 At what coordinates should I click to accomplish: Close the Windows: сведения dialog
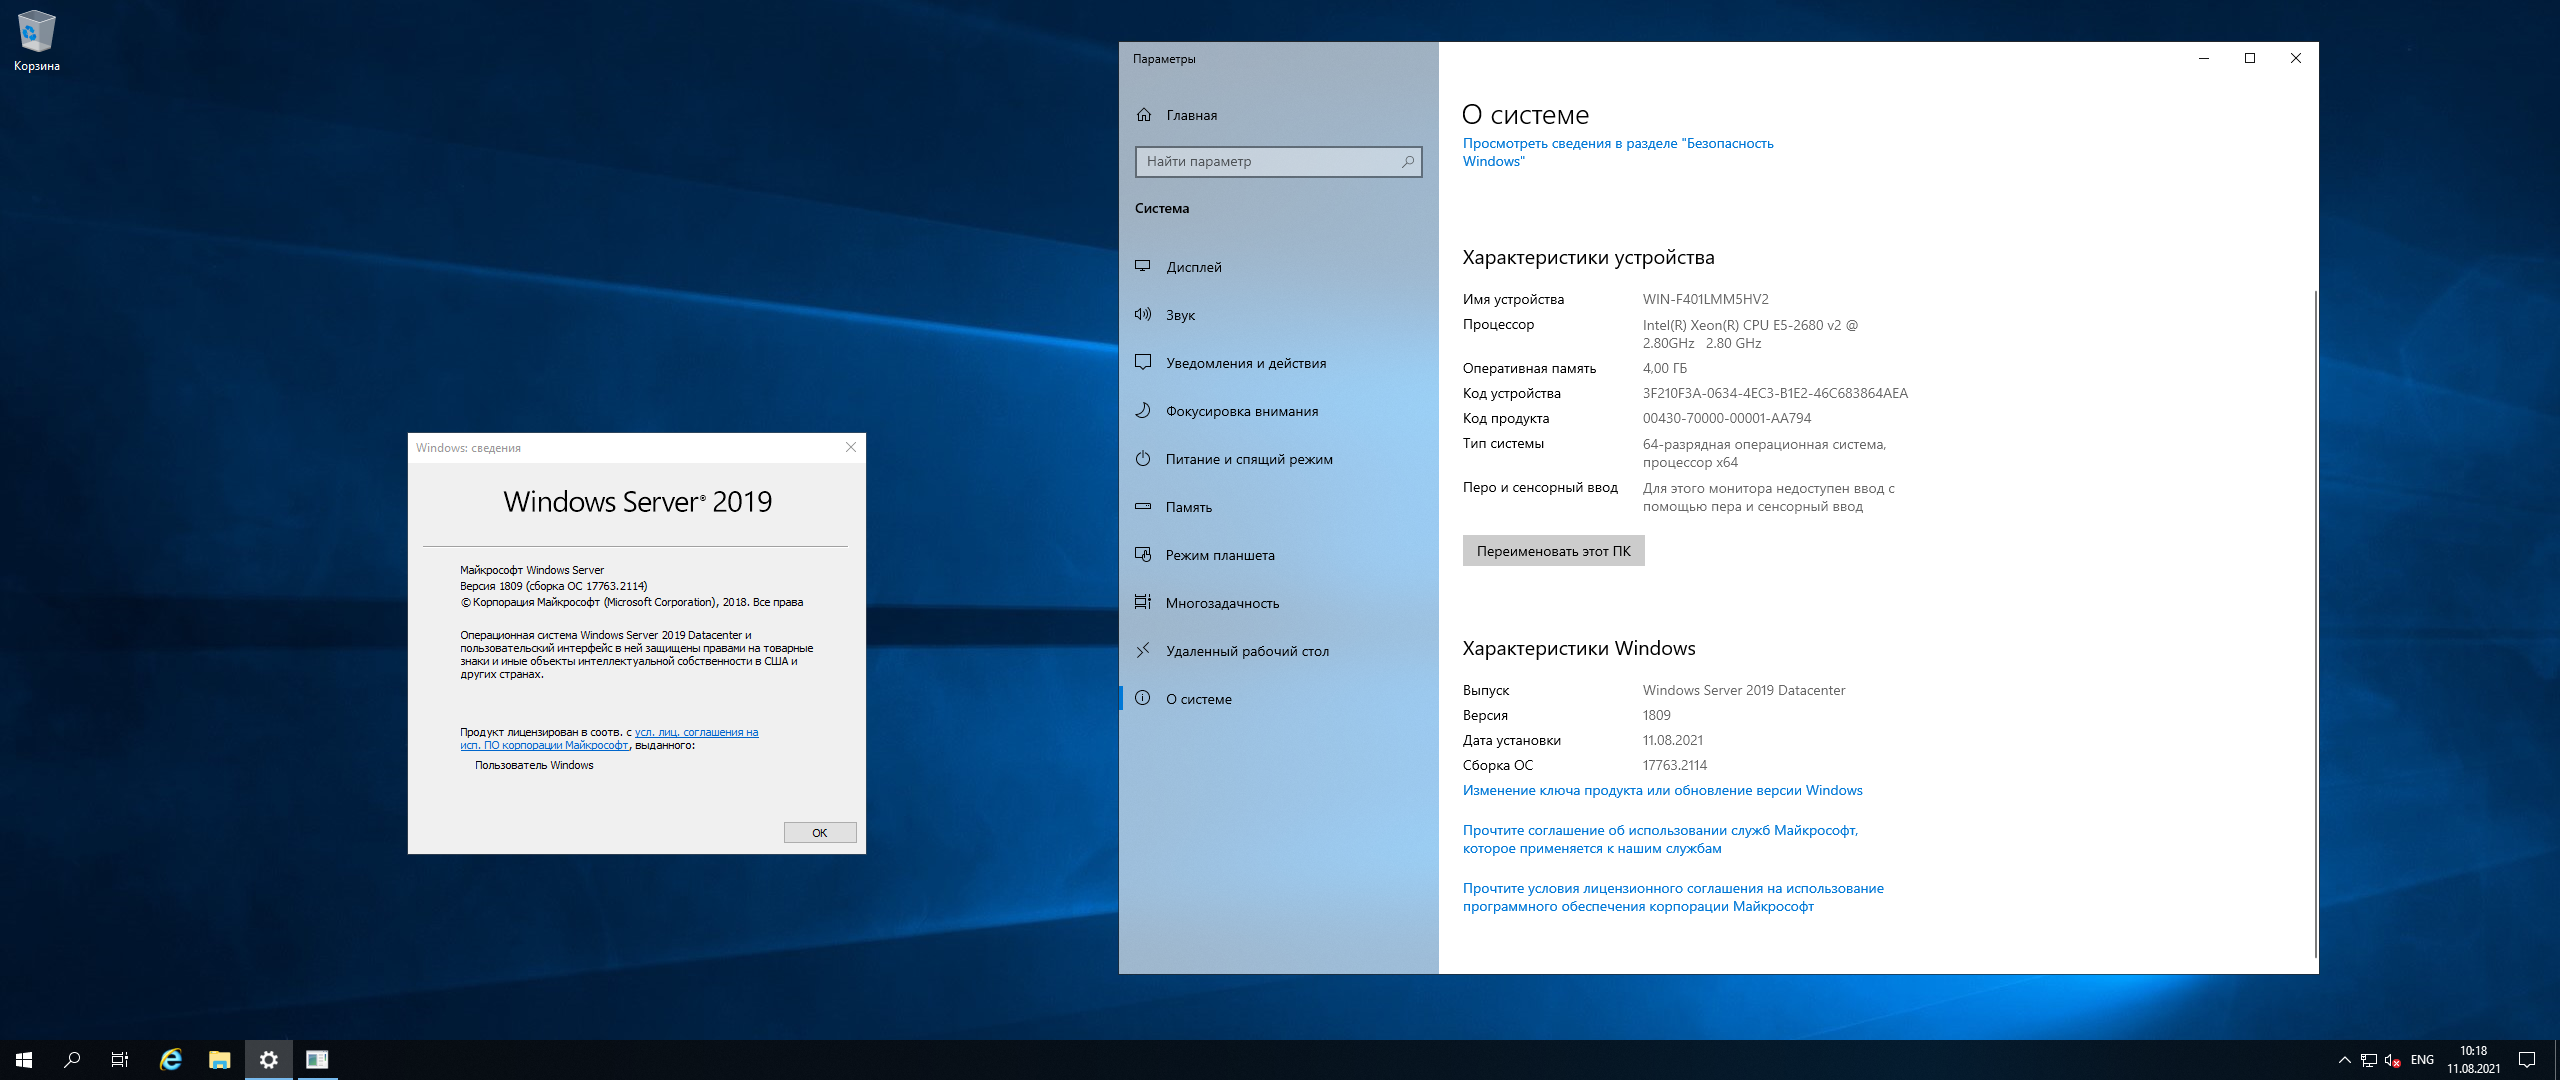click(851, 447)
